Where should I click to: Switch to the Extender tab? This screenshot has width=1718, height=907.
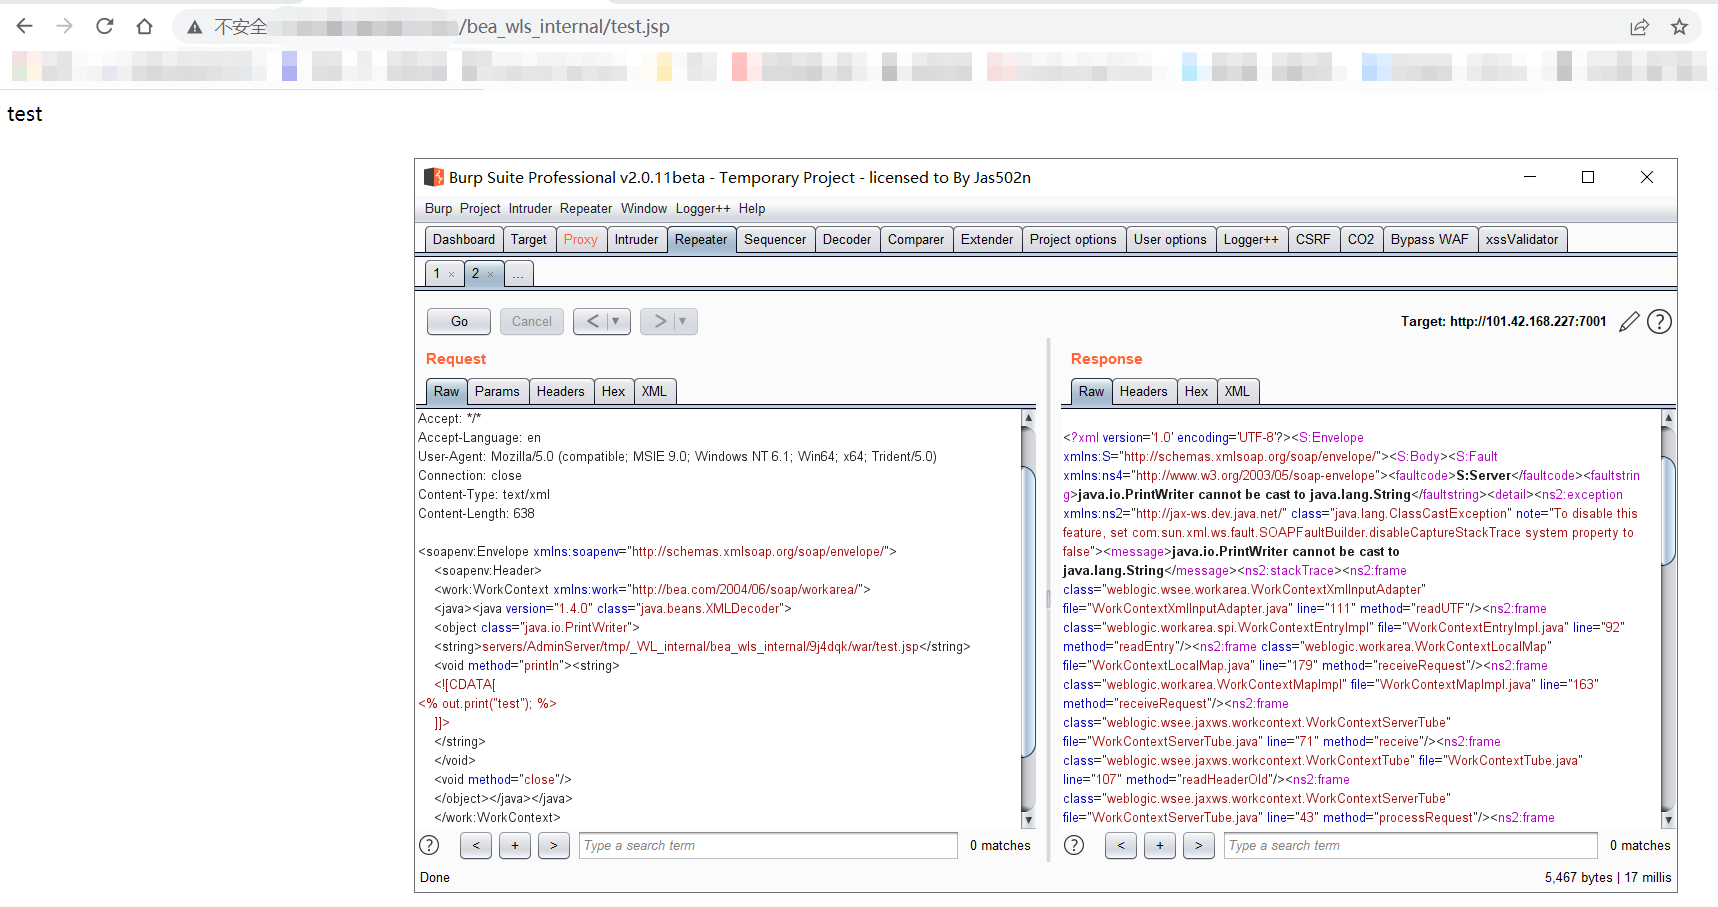click(x=987, y=239)
